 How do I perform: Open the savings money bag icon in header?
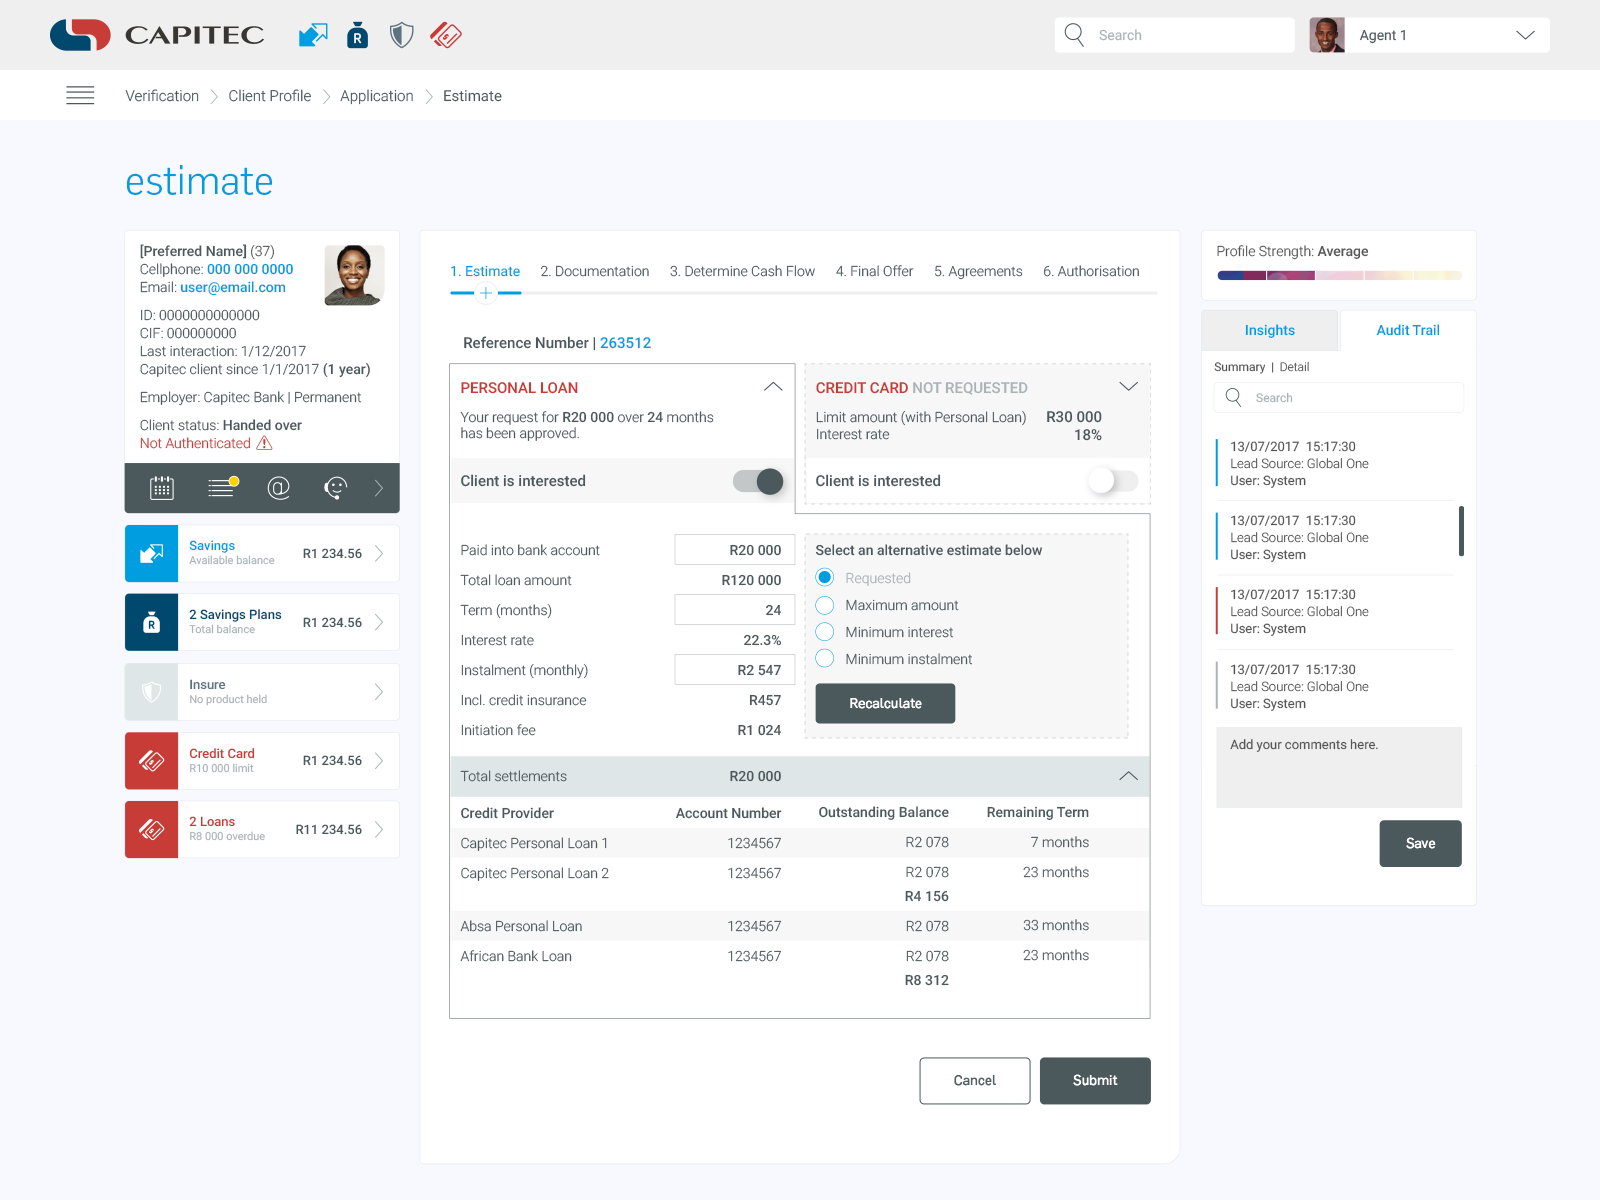pyautogui.click(x=357, y=36)
